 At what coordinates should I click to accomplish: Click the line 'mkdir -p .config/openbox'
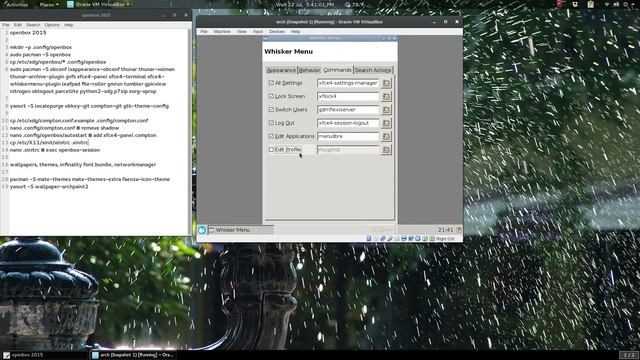coord(41,47)
